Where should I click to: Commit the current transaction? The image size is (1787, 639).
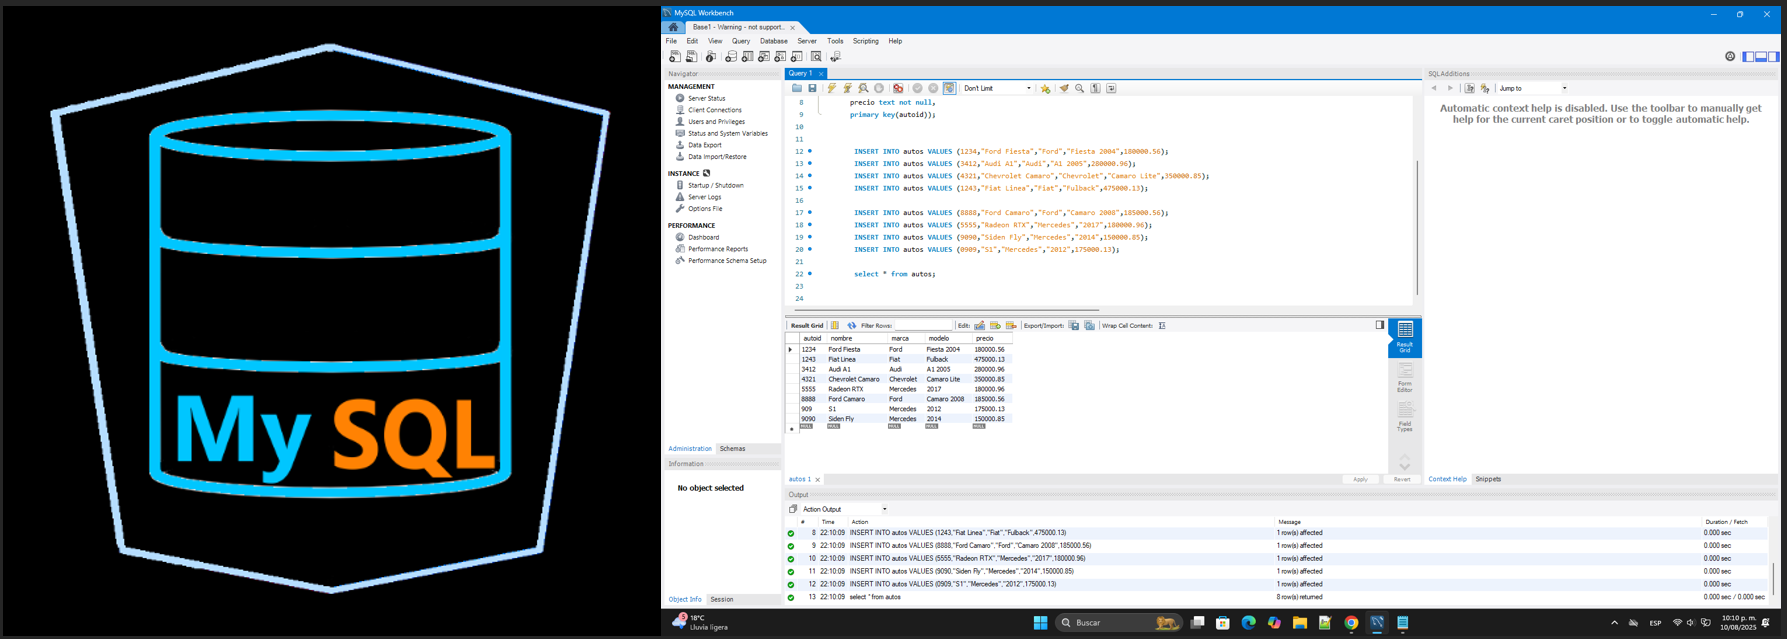click(x=917, y=88)
